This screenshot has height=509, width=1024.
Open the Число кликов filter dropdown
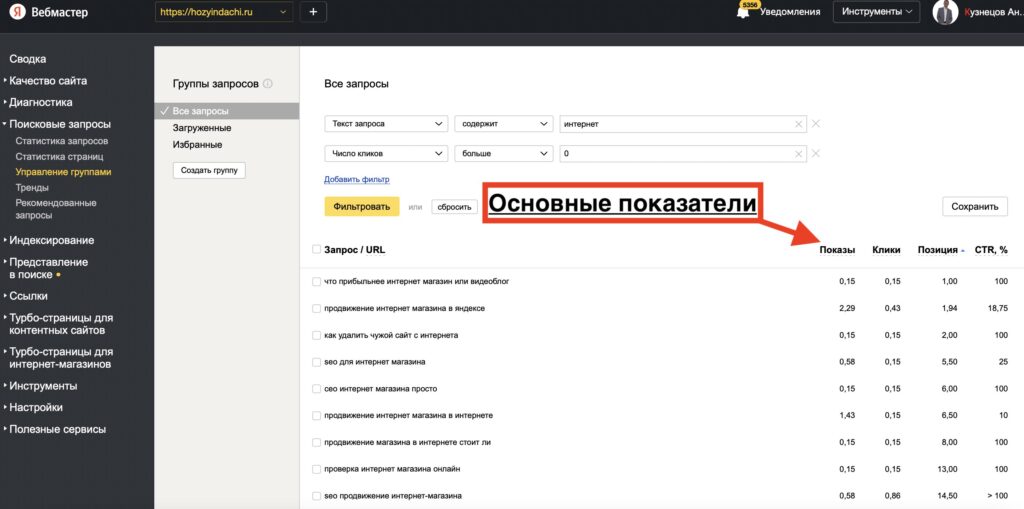[x=386, y=154]
